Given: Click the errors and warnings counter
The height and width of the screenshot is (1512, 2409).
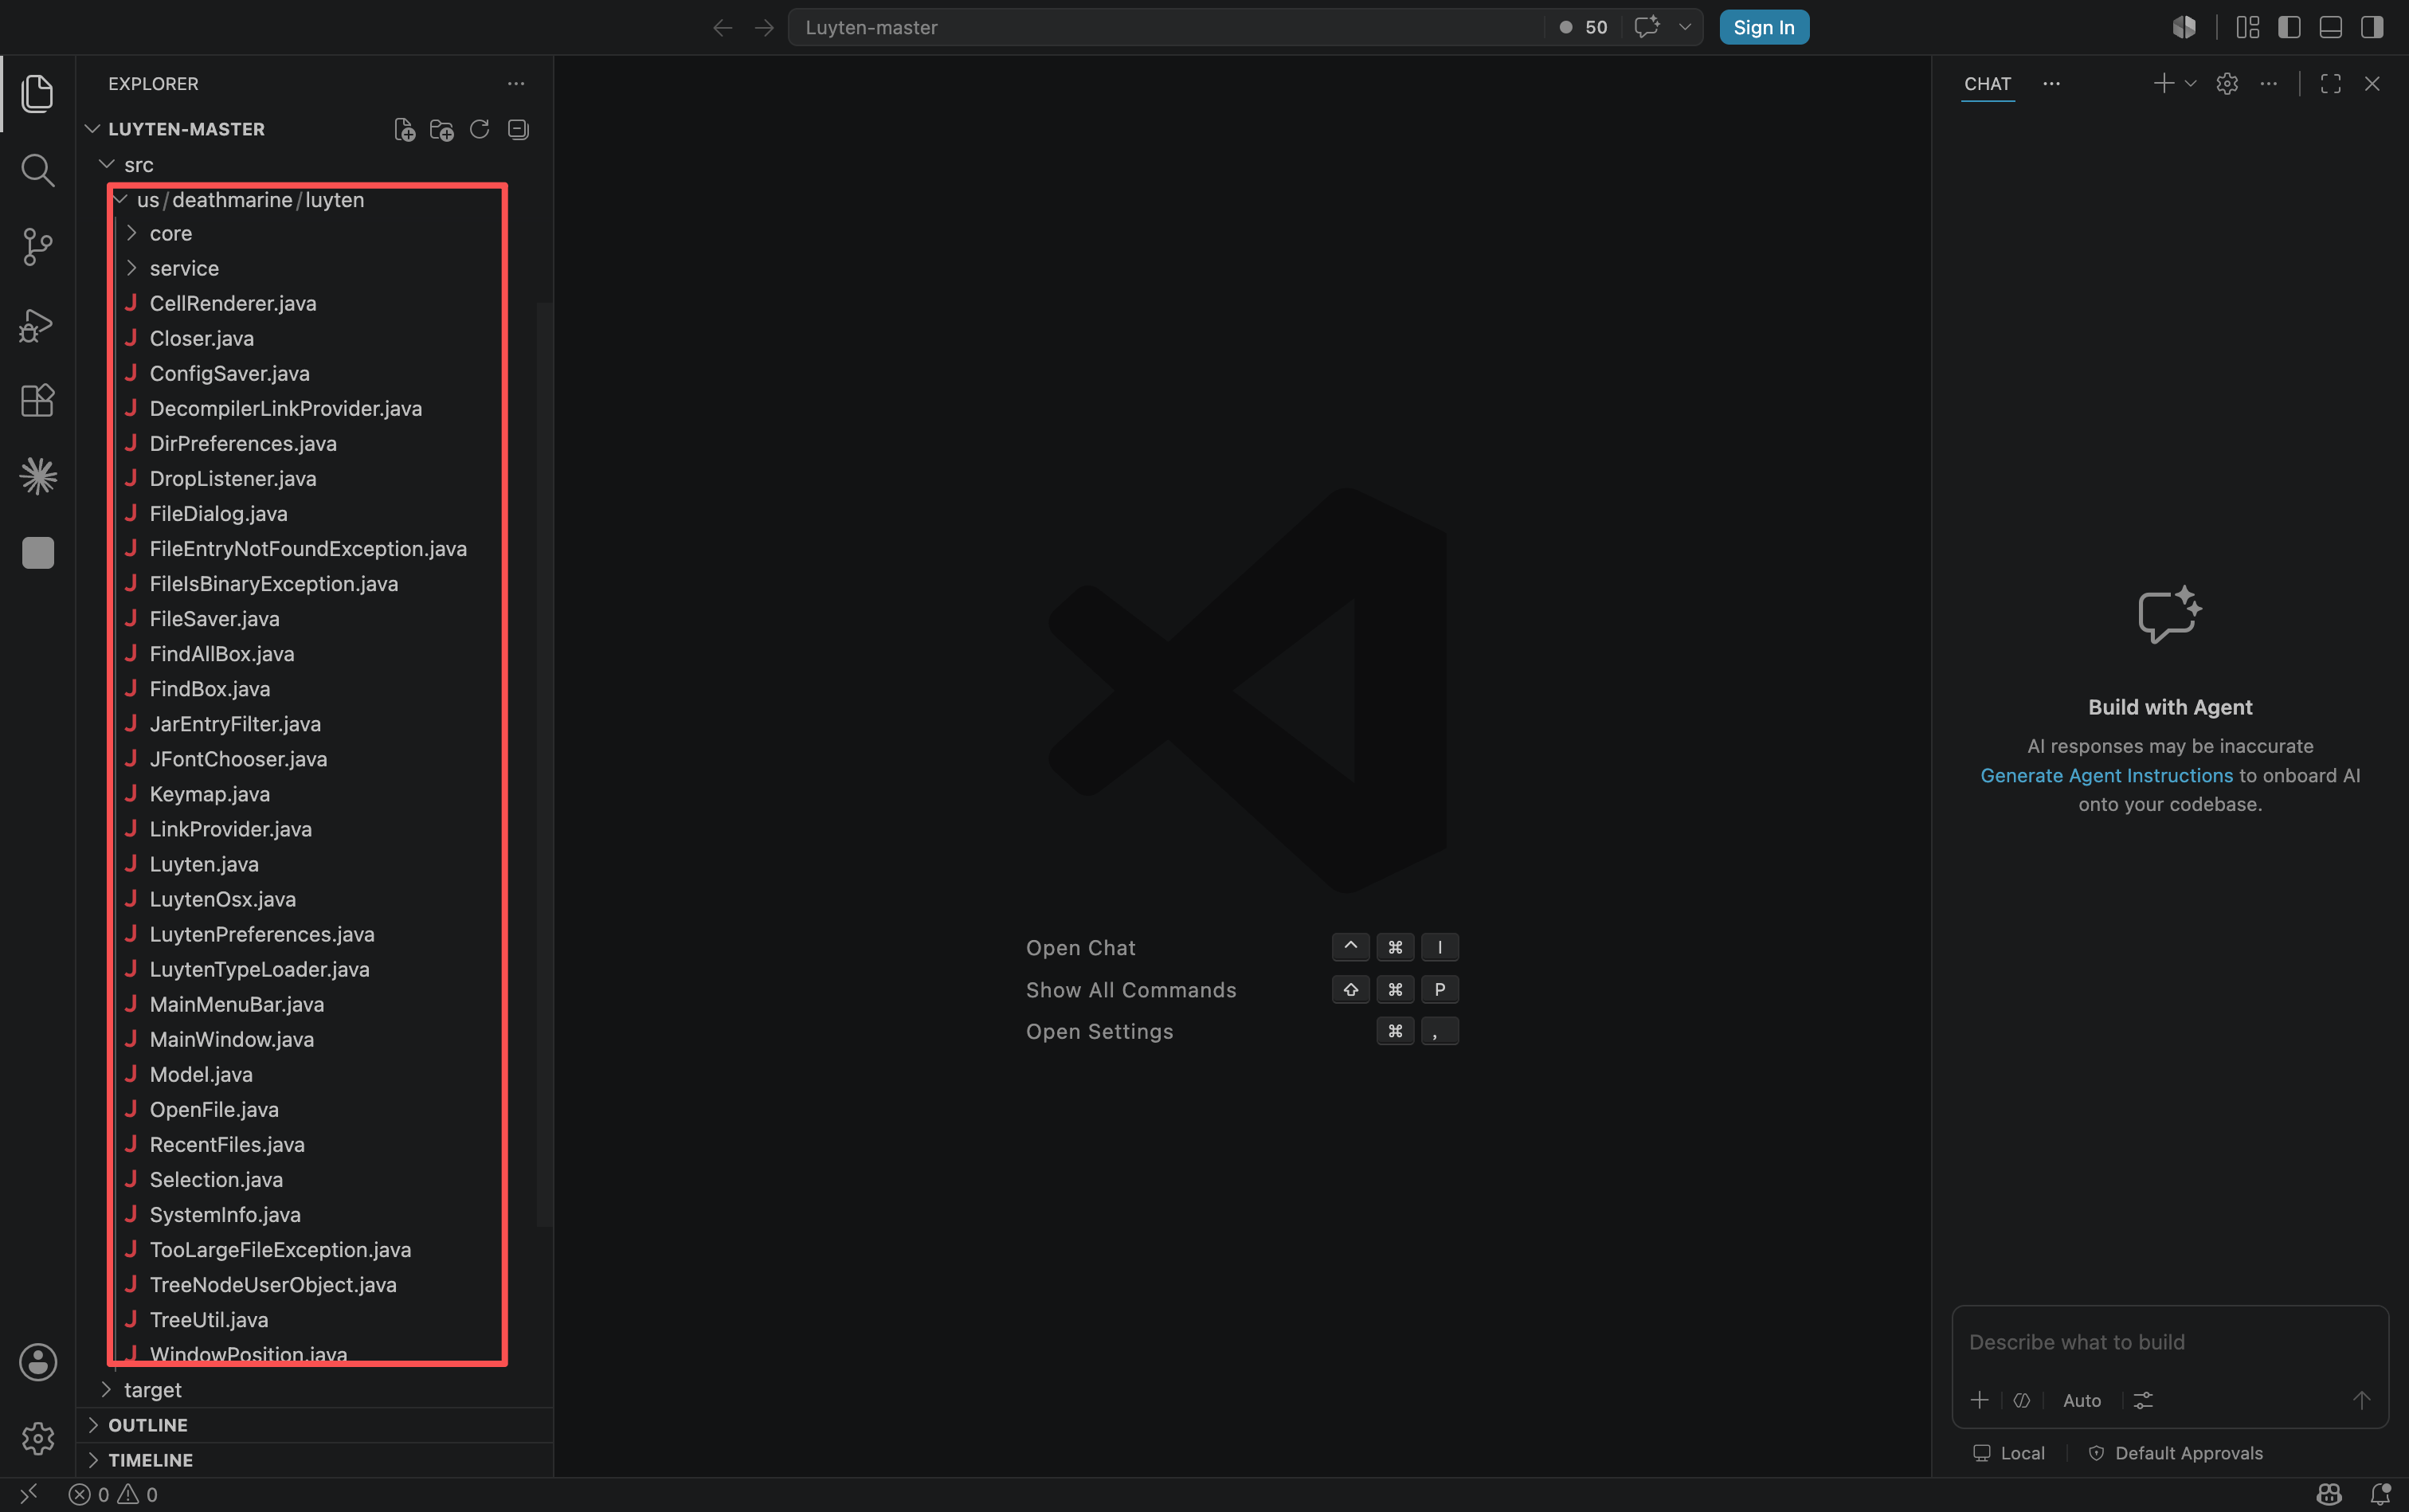Looking at the screenshot, I should 113,1494.
